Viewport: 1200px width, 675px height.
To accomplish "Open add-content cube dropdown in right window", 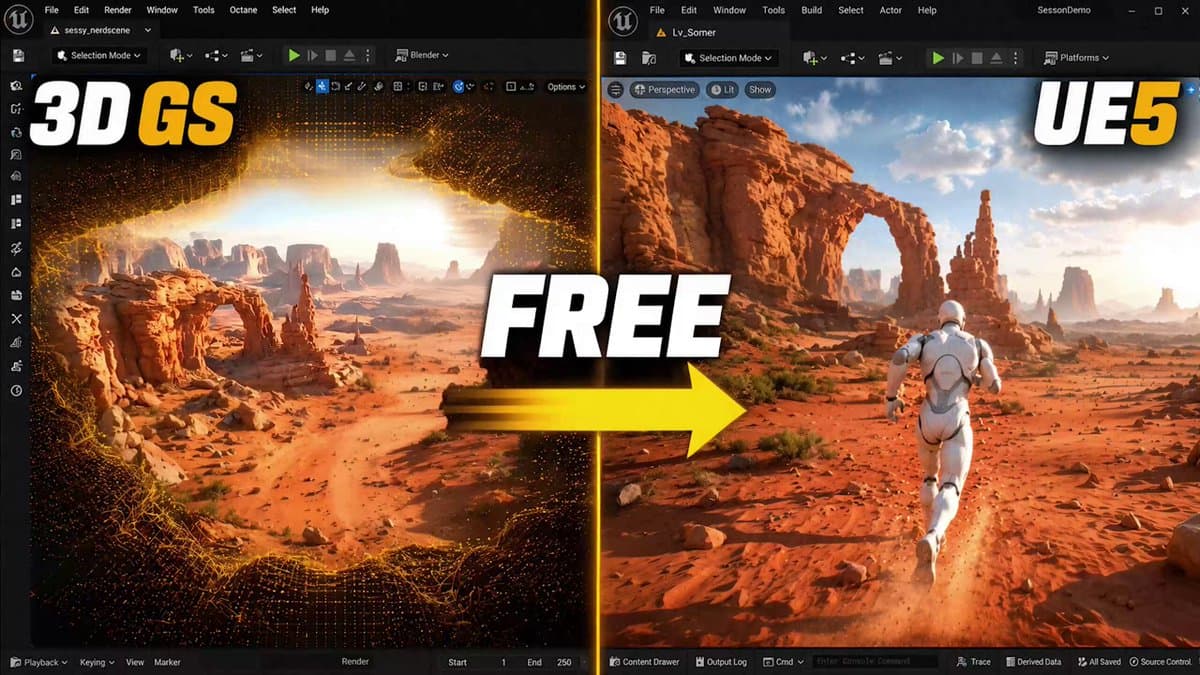I will click(x=817, y=58).
